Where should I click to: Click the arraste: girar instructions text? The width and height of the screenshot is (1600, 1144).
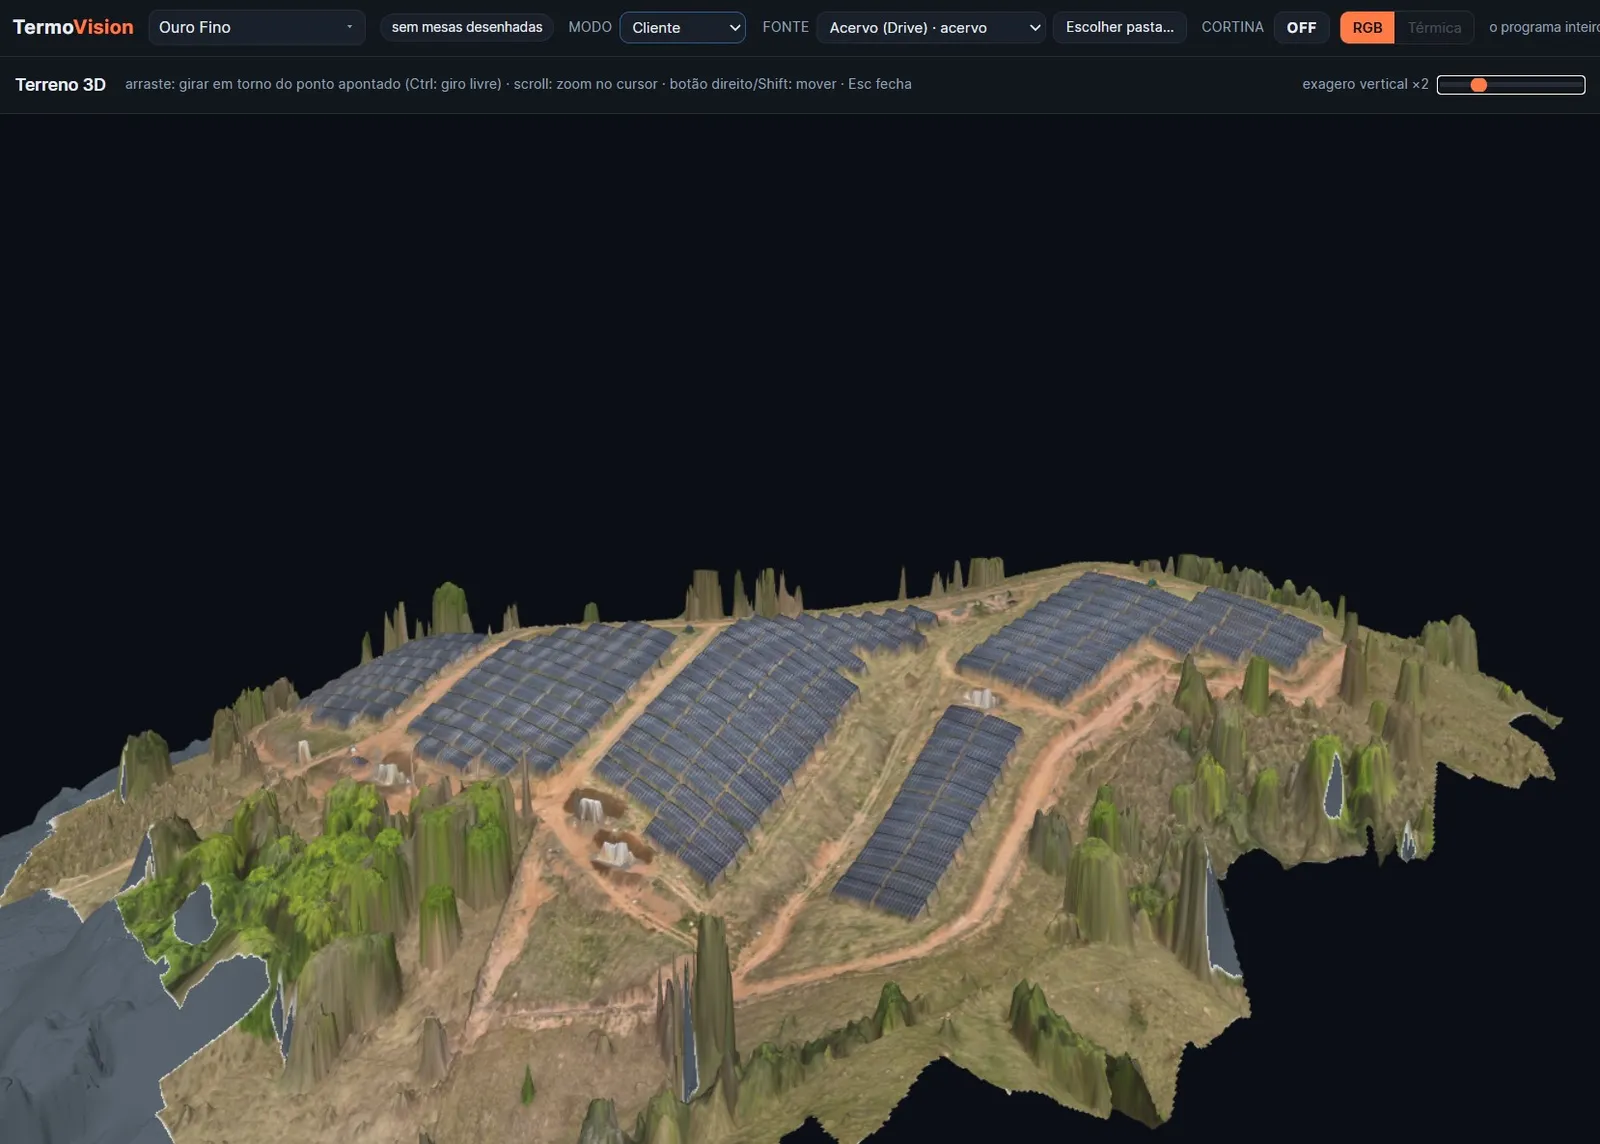(518, 84)
